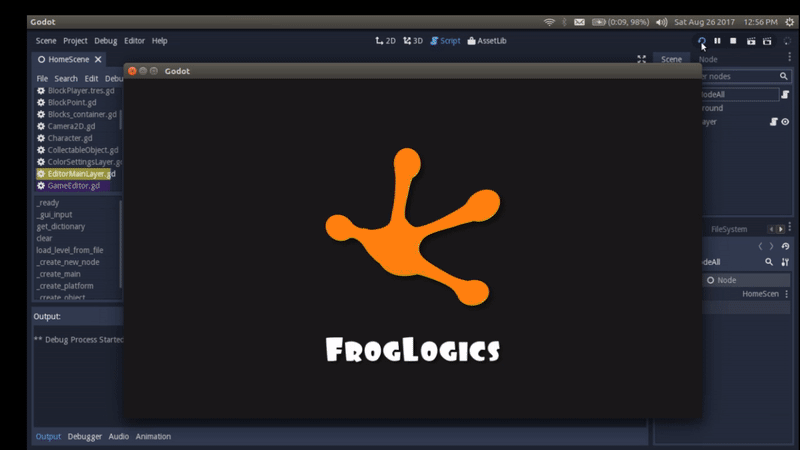Open the script editor Search menu

tap(66, 79)
